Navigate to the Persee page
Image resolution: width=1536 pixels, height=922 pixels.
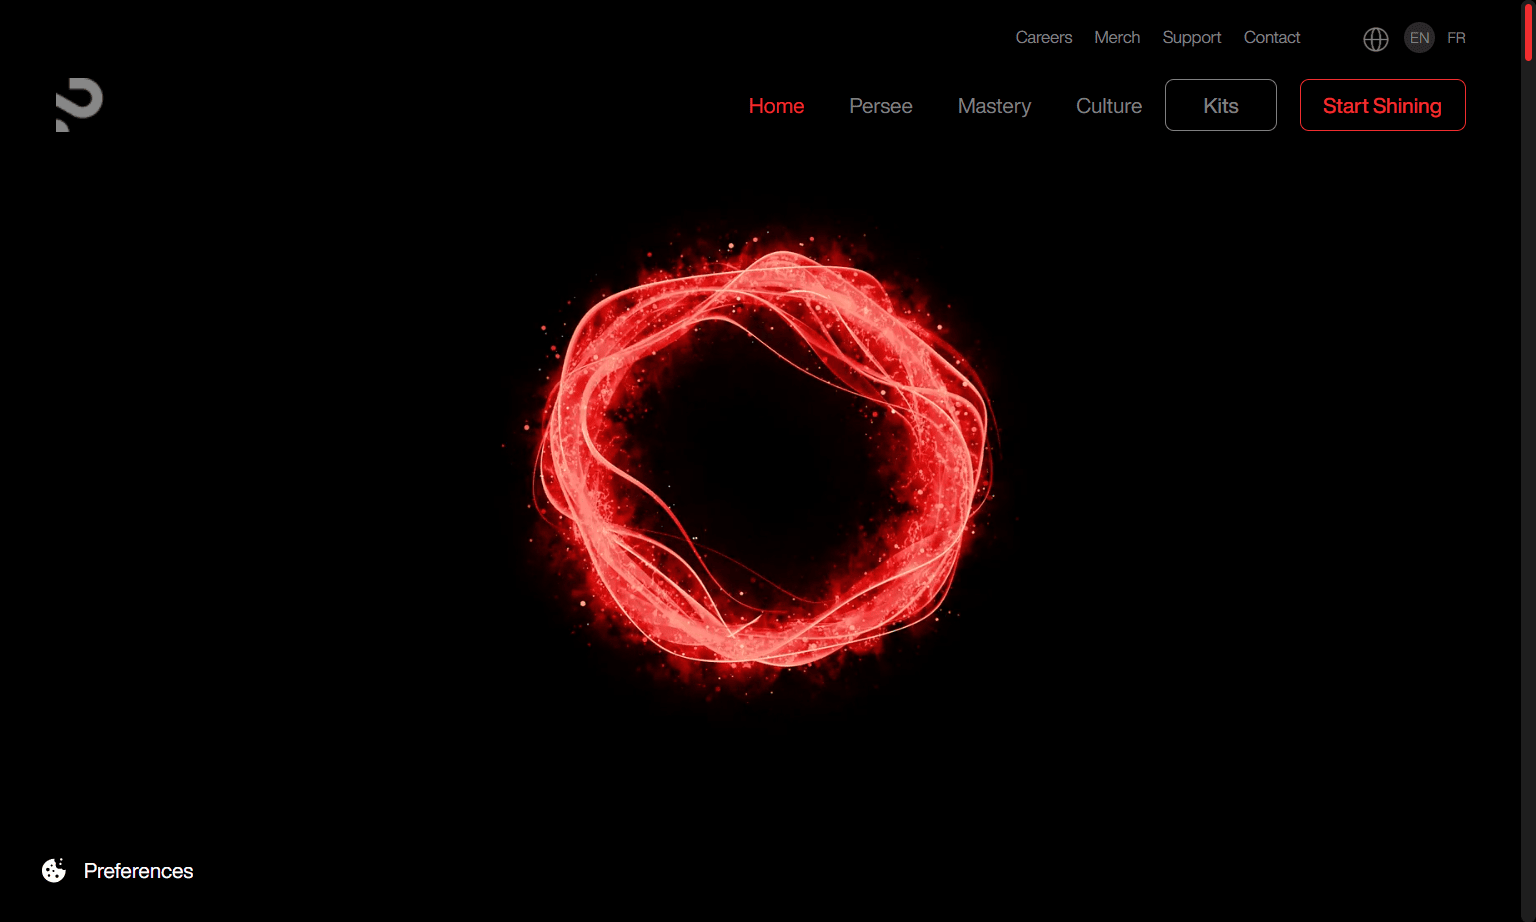point(880,105)
